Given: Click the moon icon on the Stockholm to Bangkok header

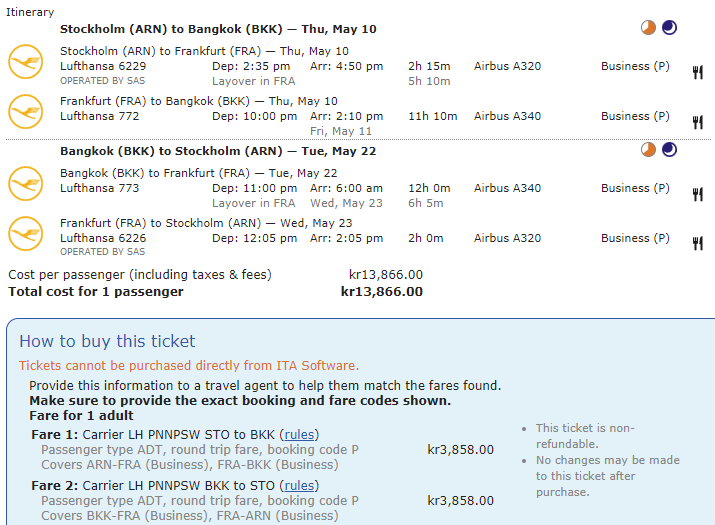Looking at the screenshot, I should pyautogui.click(x=669, y=28).
